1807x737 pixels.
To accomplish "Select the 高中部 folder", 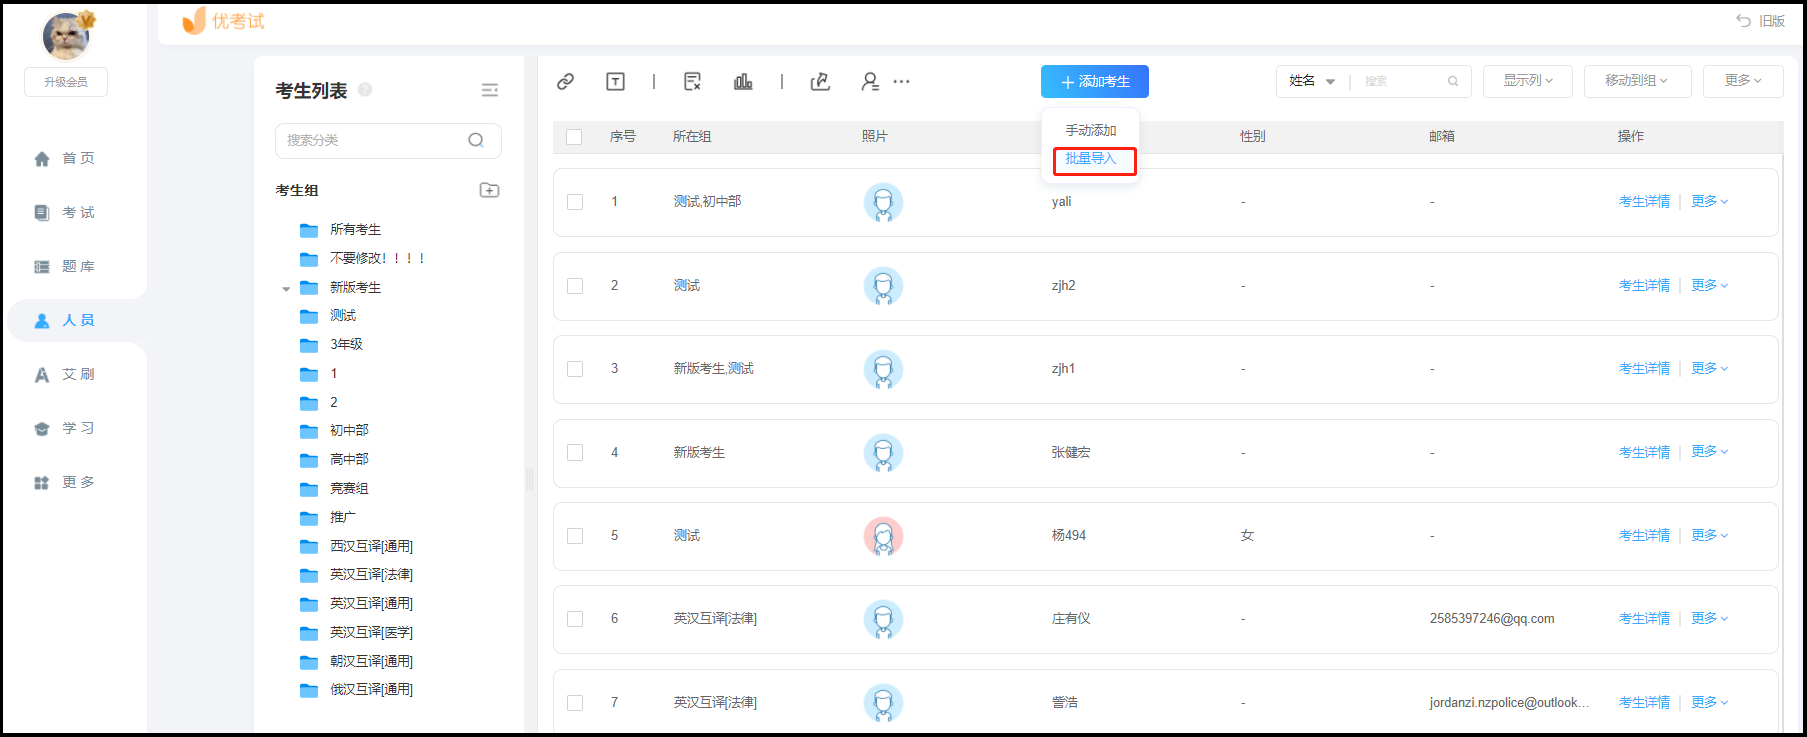I will pyautogui.click(x=334, y=460).
